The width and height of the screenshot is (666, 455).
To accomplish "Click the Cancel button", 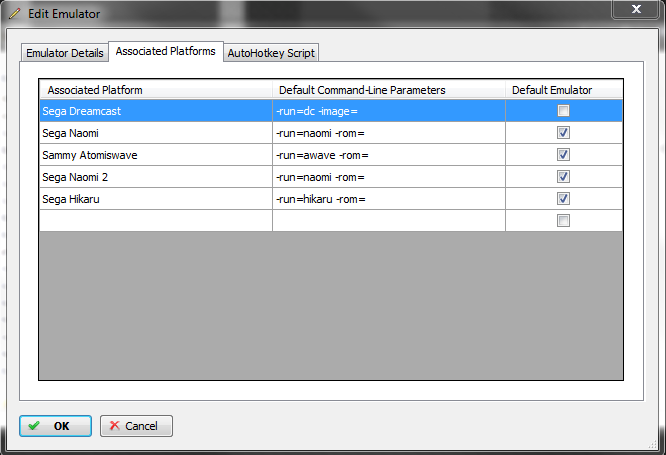I will (136, 426).
